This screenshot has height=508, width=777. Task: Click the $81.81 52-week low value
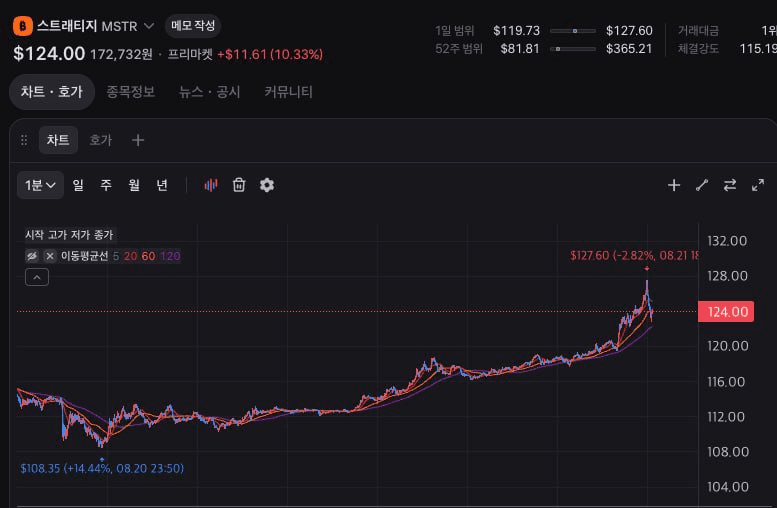click(520, 49)
